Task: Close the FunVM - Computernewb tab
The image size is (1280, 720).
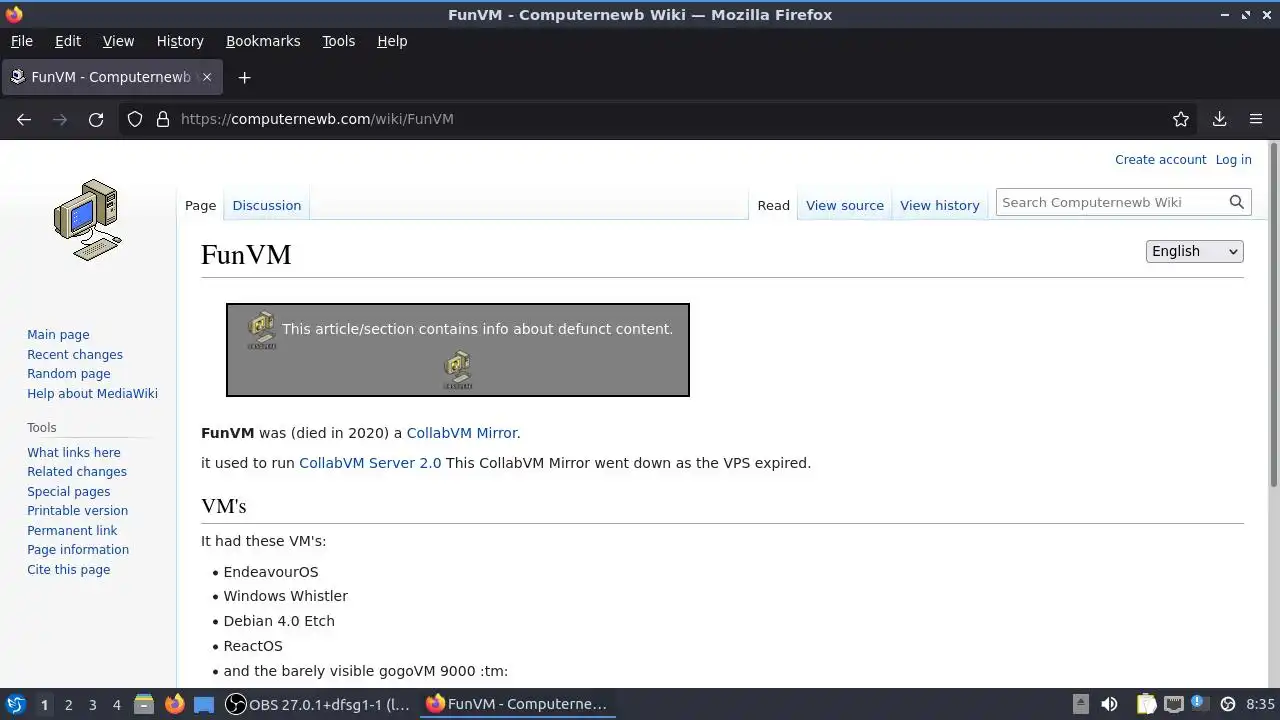Action: coord(207,77)
